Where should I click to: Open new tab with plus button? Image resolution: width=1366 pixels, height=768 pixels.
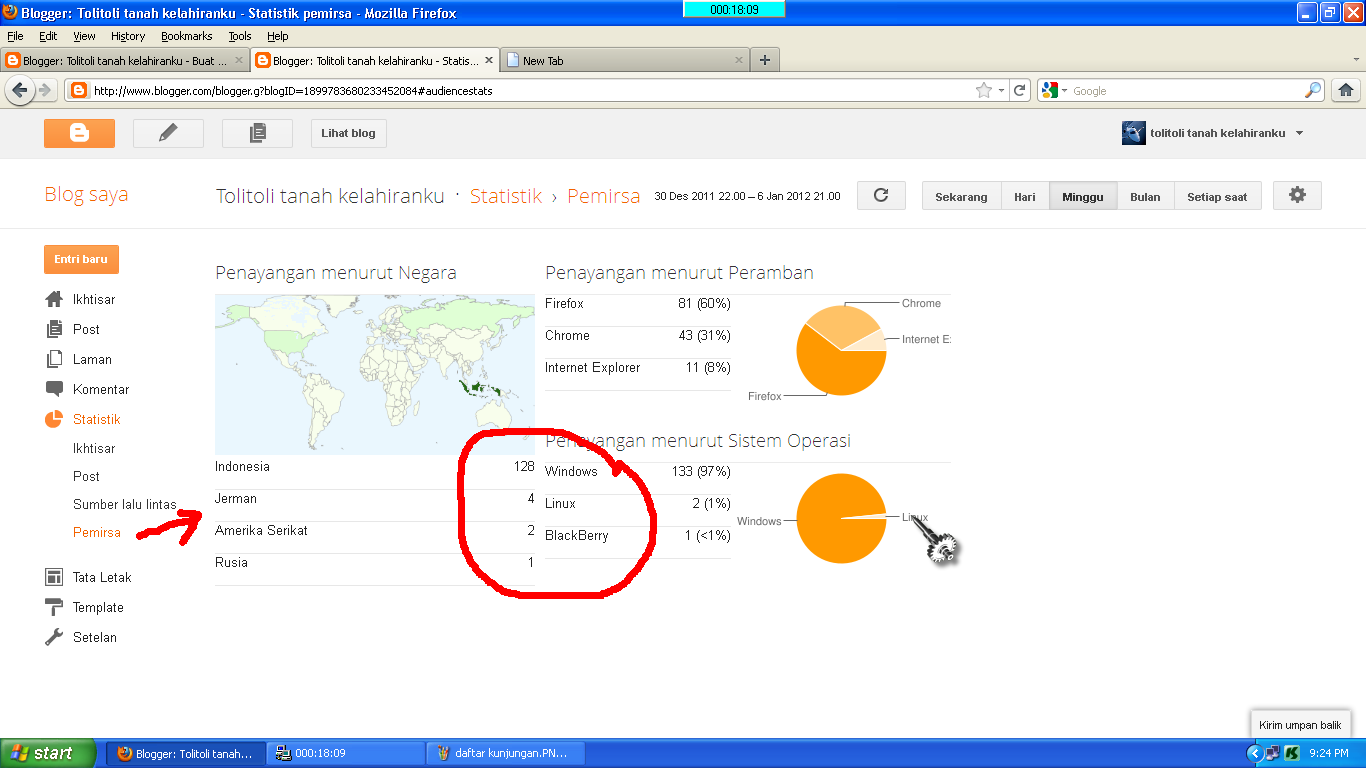[x=765, y=60]
